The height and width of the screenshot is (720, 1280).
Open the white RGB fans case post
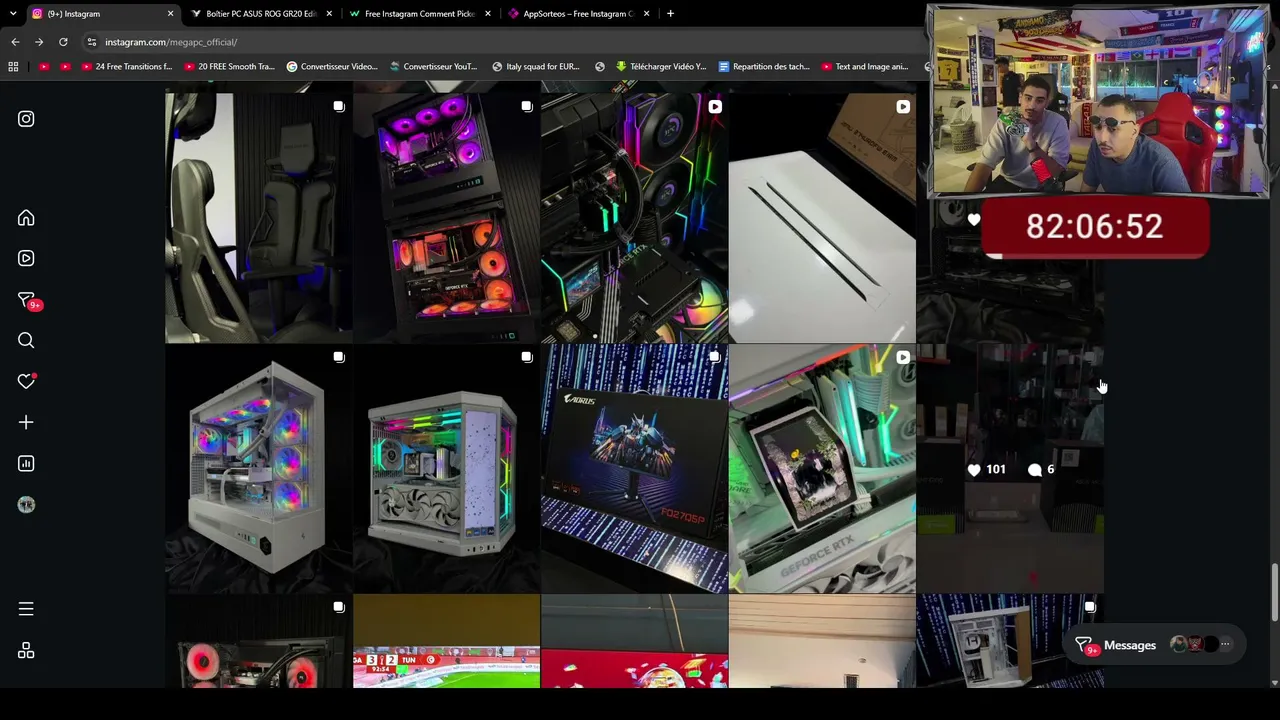click(258, 469)
